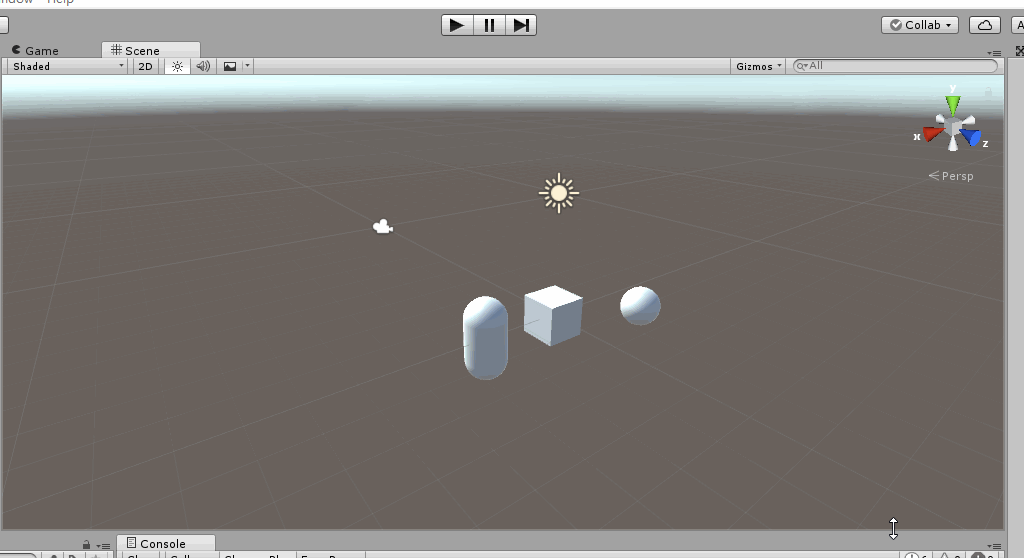
Task: Select the Directional Light sun icon
Action: point(559,193)
